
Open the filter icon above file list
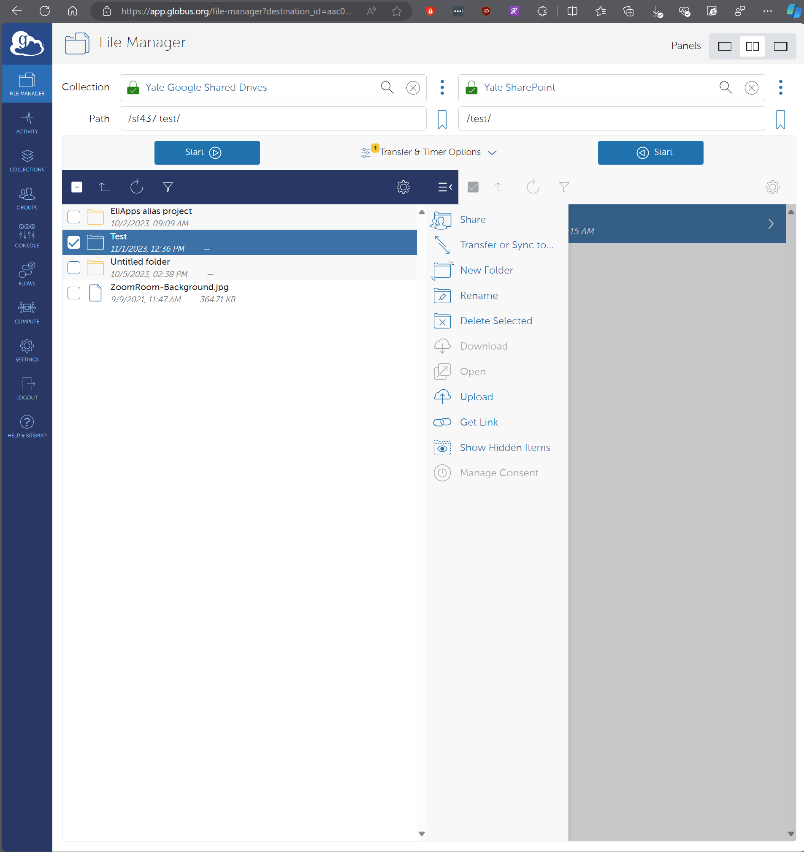[168, 187]
